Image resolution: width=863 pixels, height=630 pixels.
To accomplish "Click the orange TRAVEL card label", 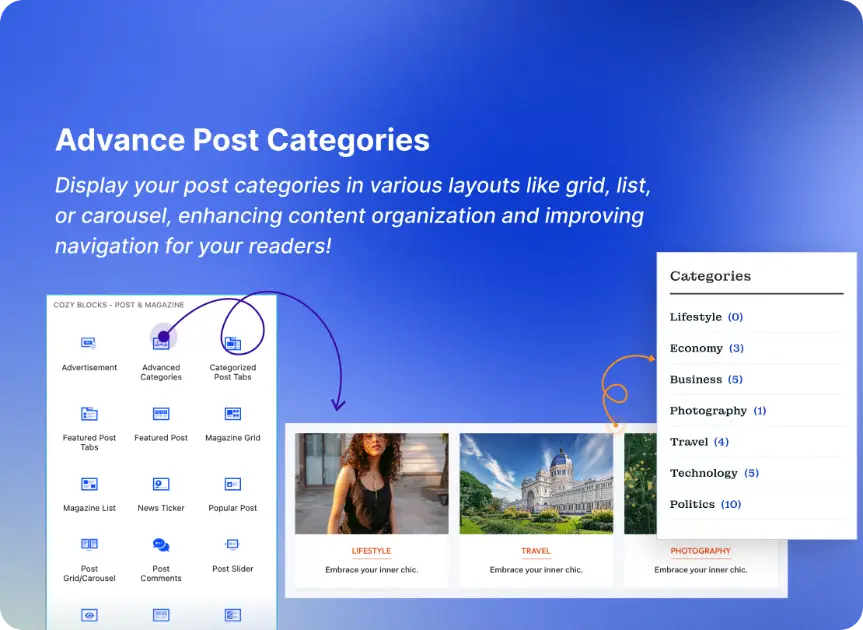I will [x=536, y=551].
